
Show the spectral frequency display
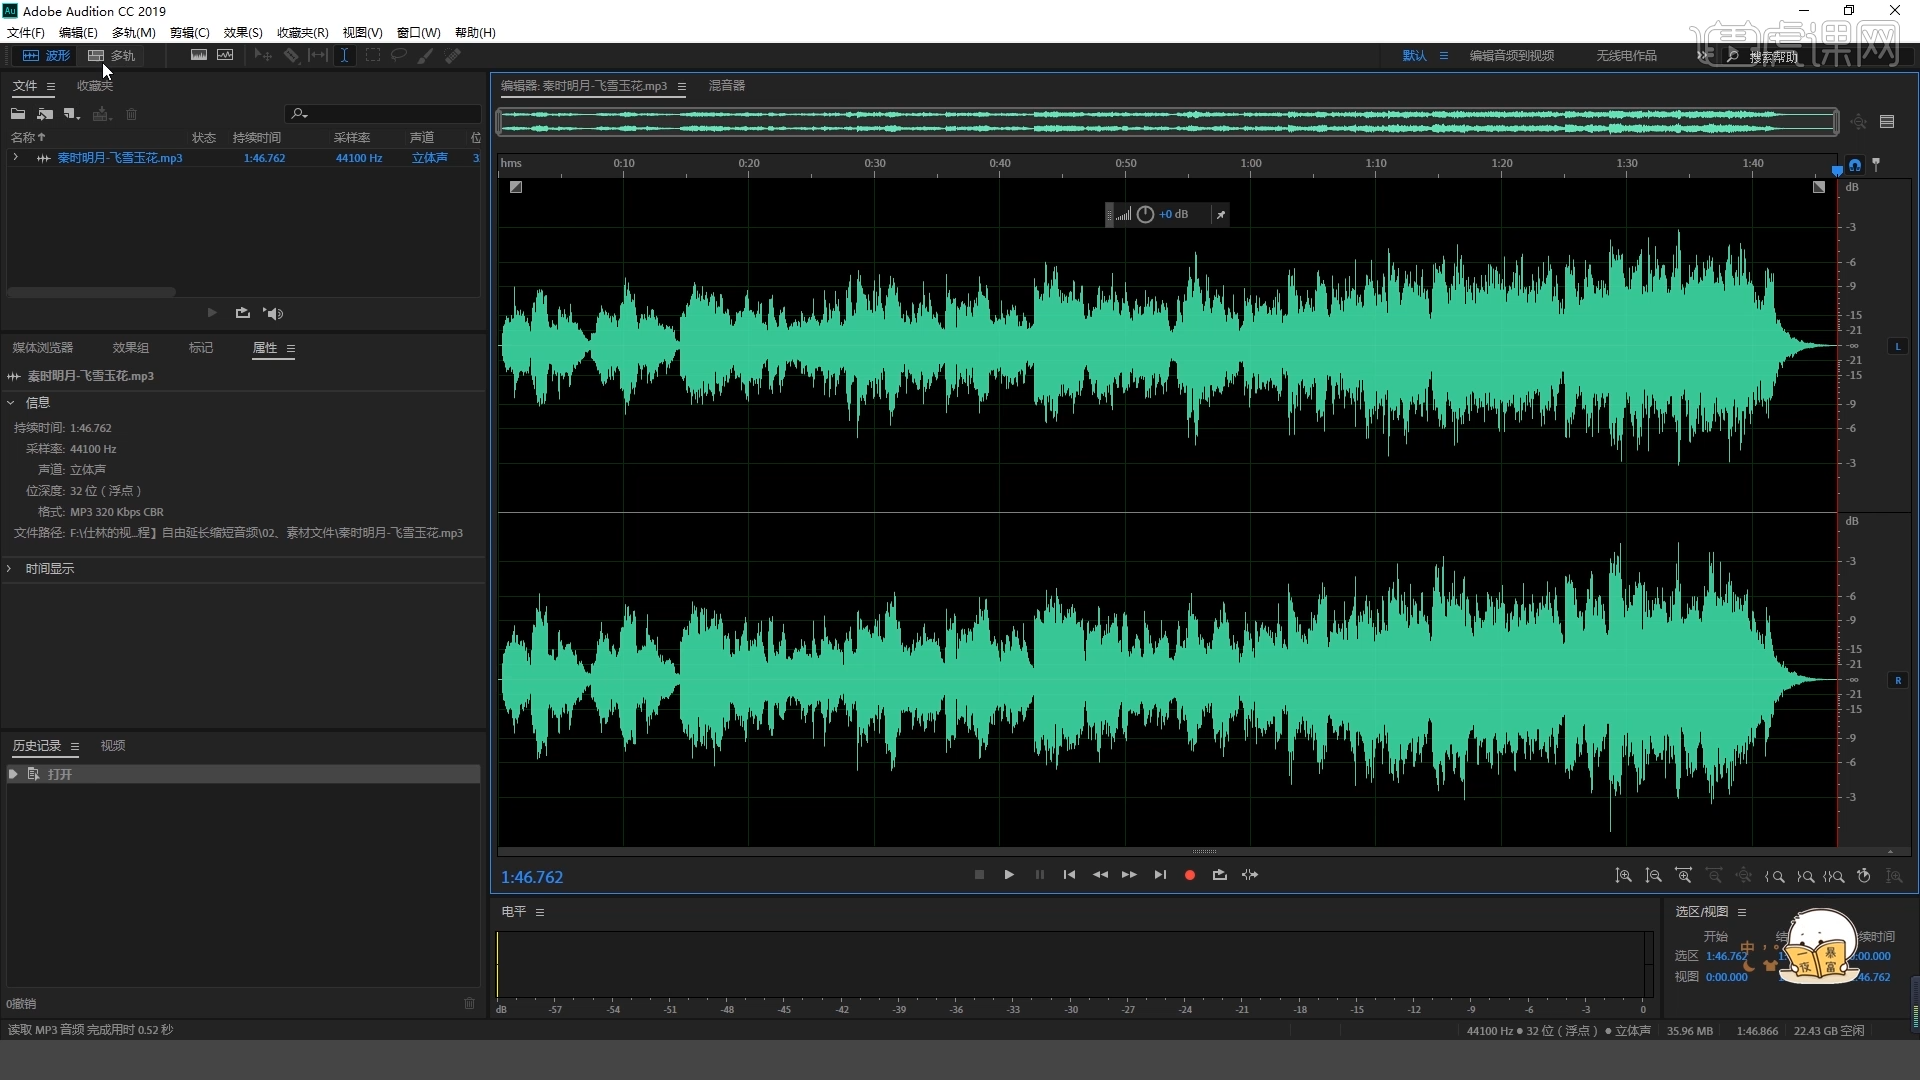(x=199, y=56)
